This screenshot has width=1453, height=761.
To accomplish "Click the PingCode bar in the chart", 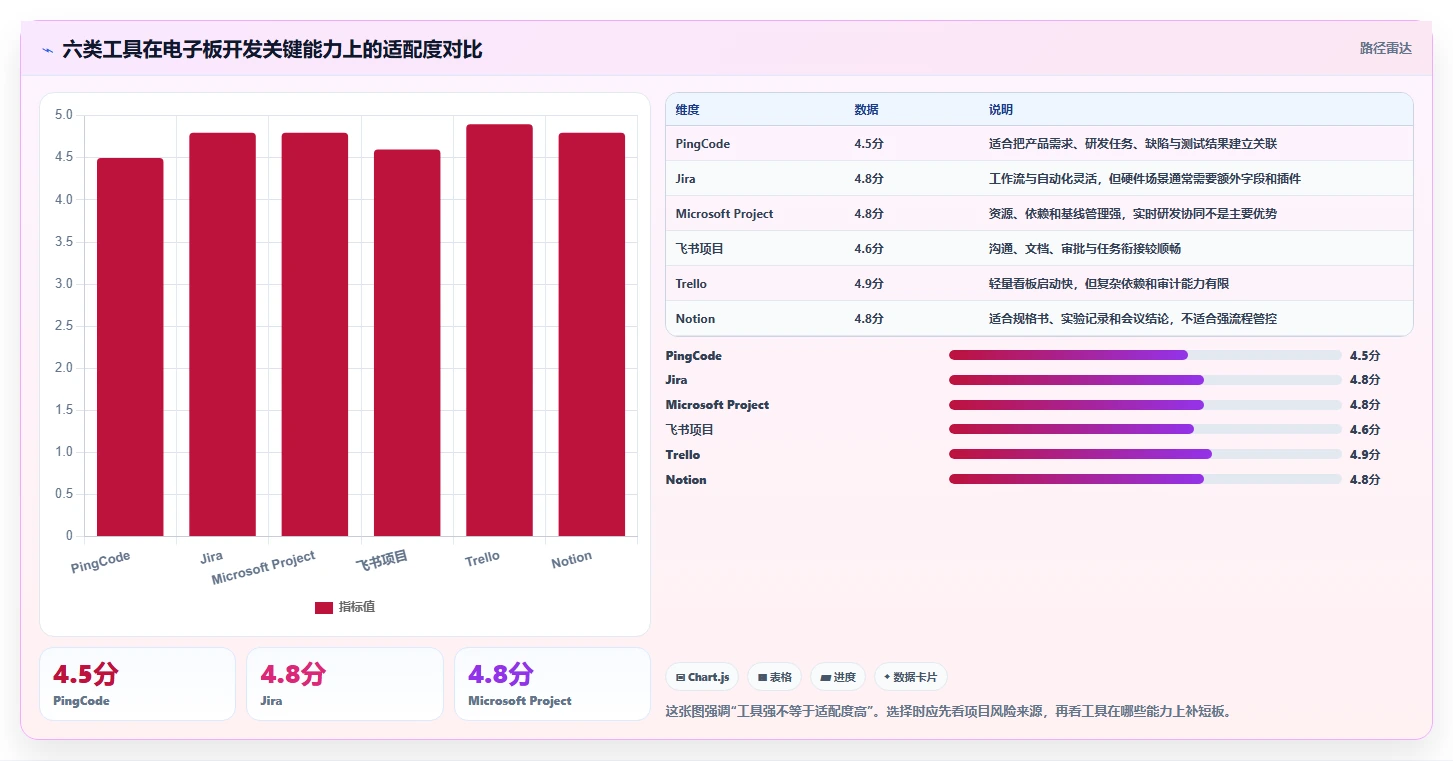I will click(130, 347).
